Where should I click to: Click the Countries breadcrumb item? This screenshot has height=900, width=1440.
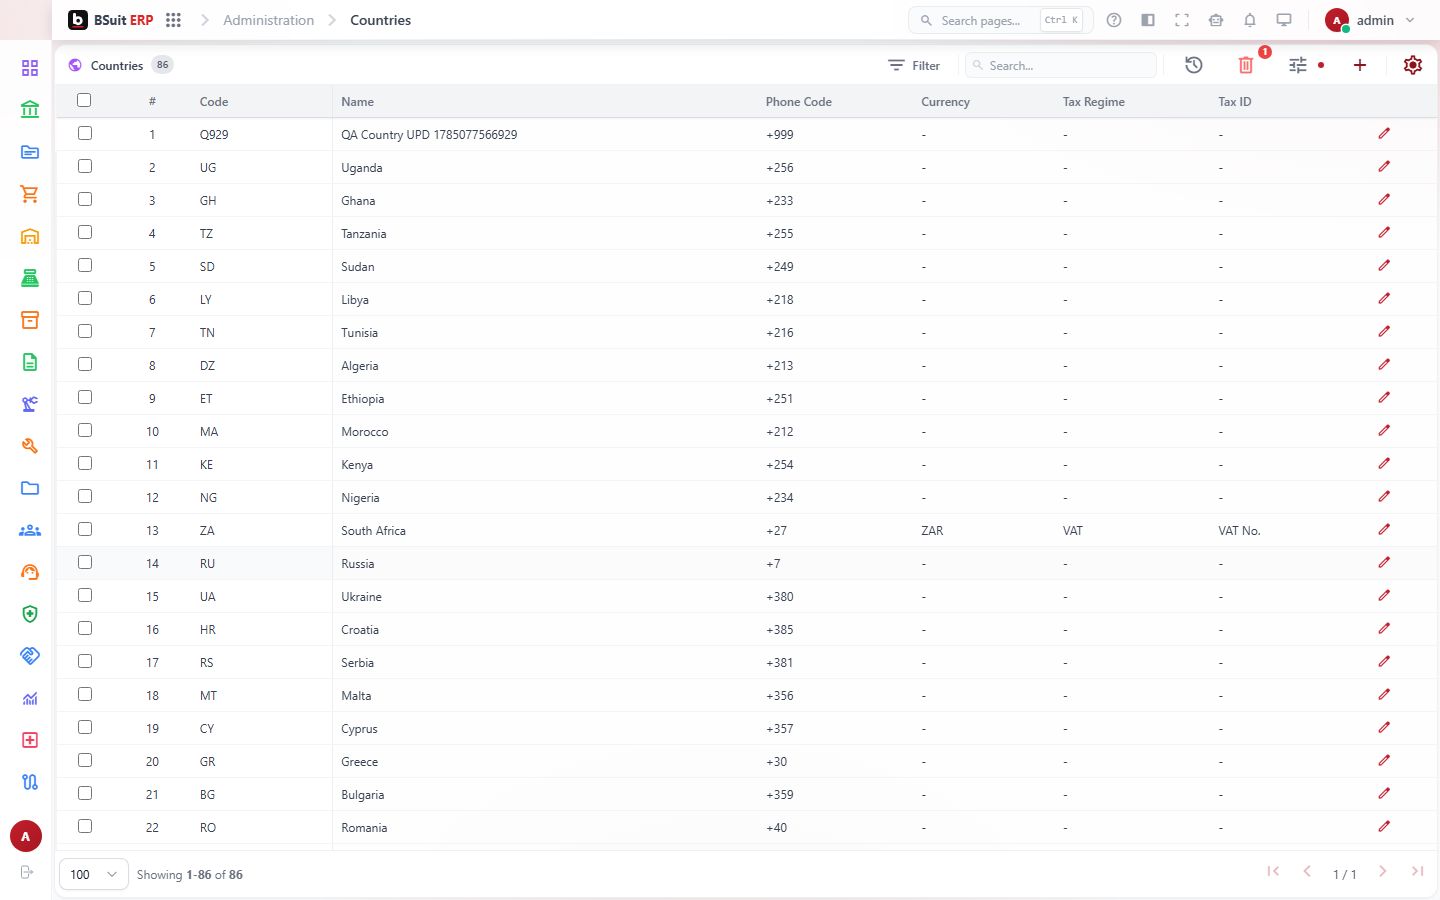click(380, 20)
